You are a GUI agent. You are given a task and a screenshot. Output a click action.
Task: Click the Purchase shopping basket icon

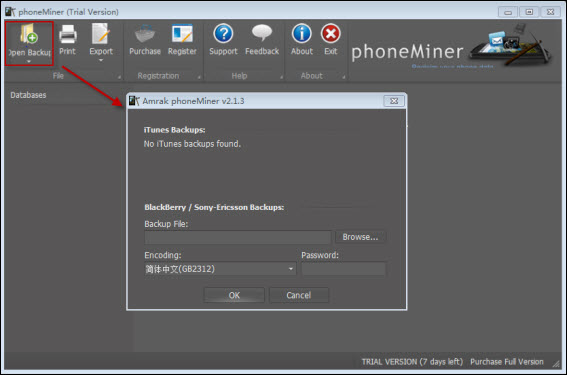coord(145,34)
